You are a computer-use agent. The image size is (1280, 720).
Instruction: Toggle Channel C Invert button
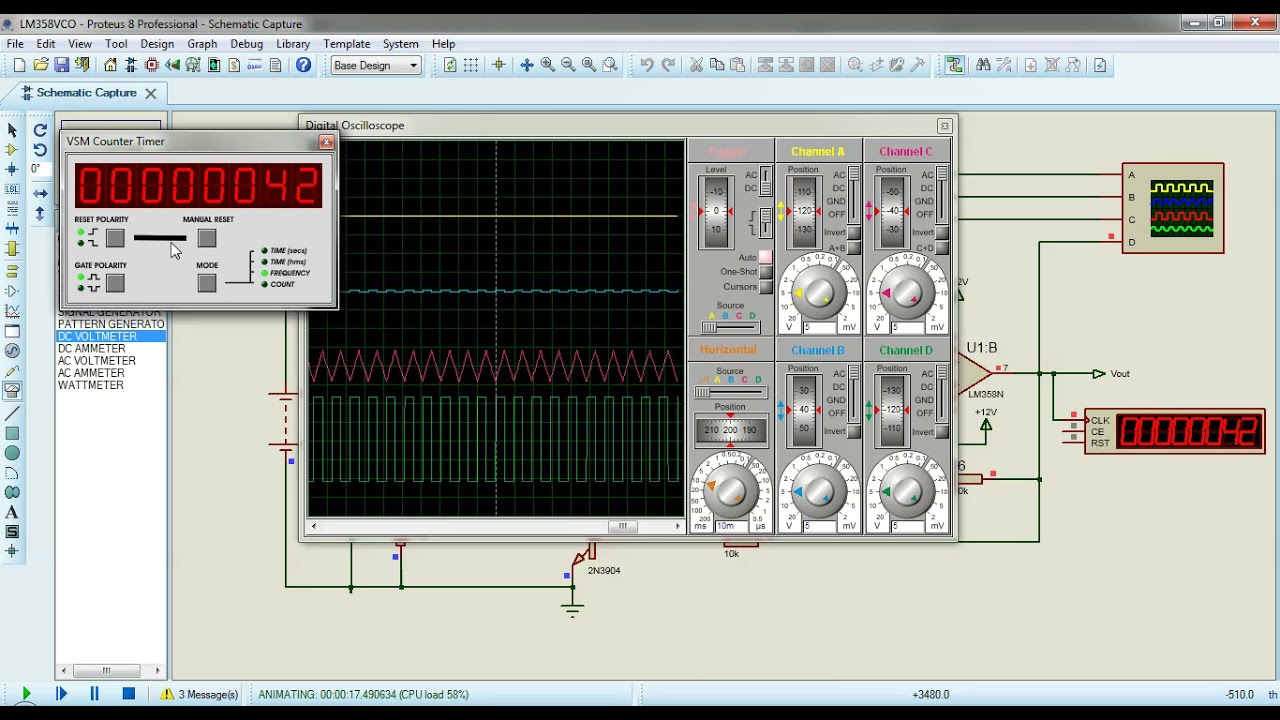941,232
